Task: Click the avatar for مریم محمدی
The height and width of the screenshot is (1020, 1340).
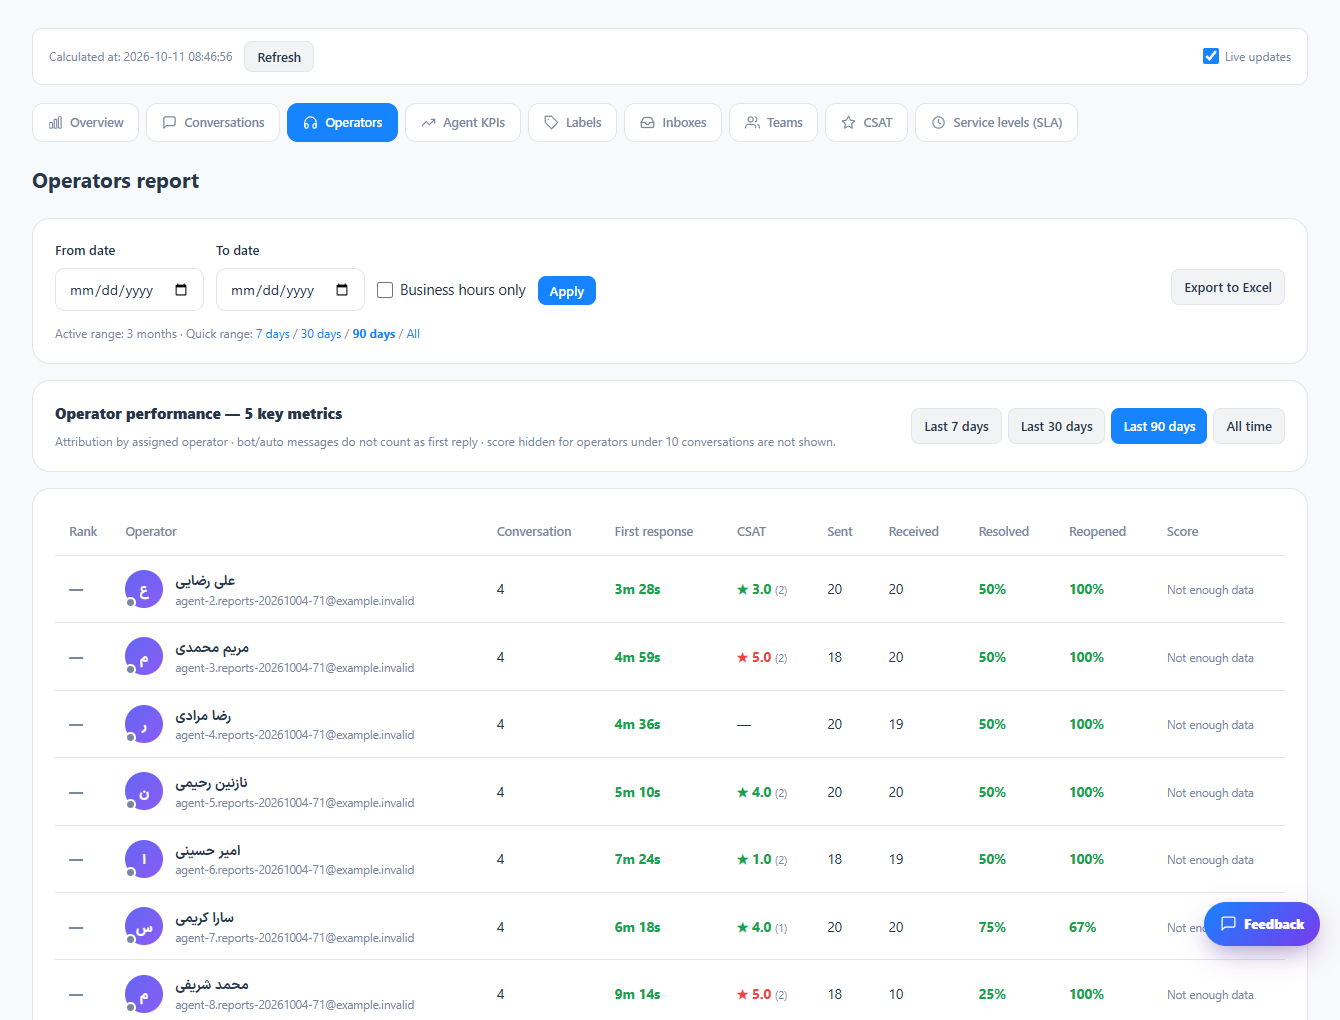Action: coord(144,657)
